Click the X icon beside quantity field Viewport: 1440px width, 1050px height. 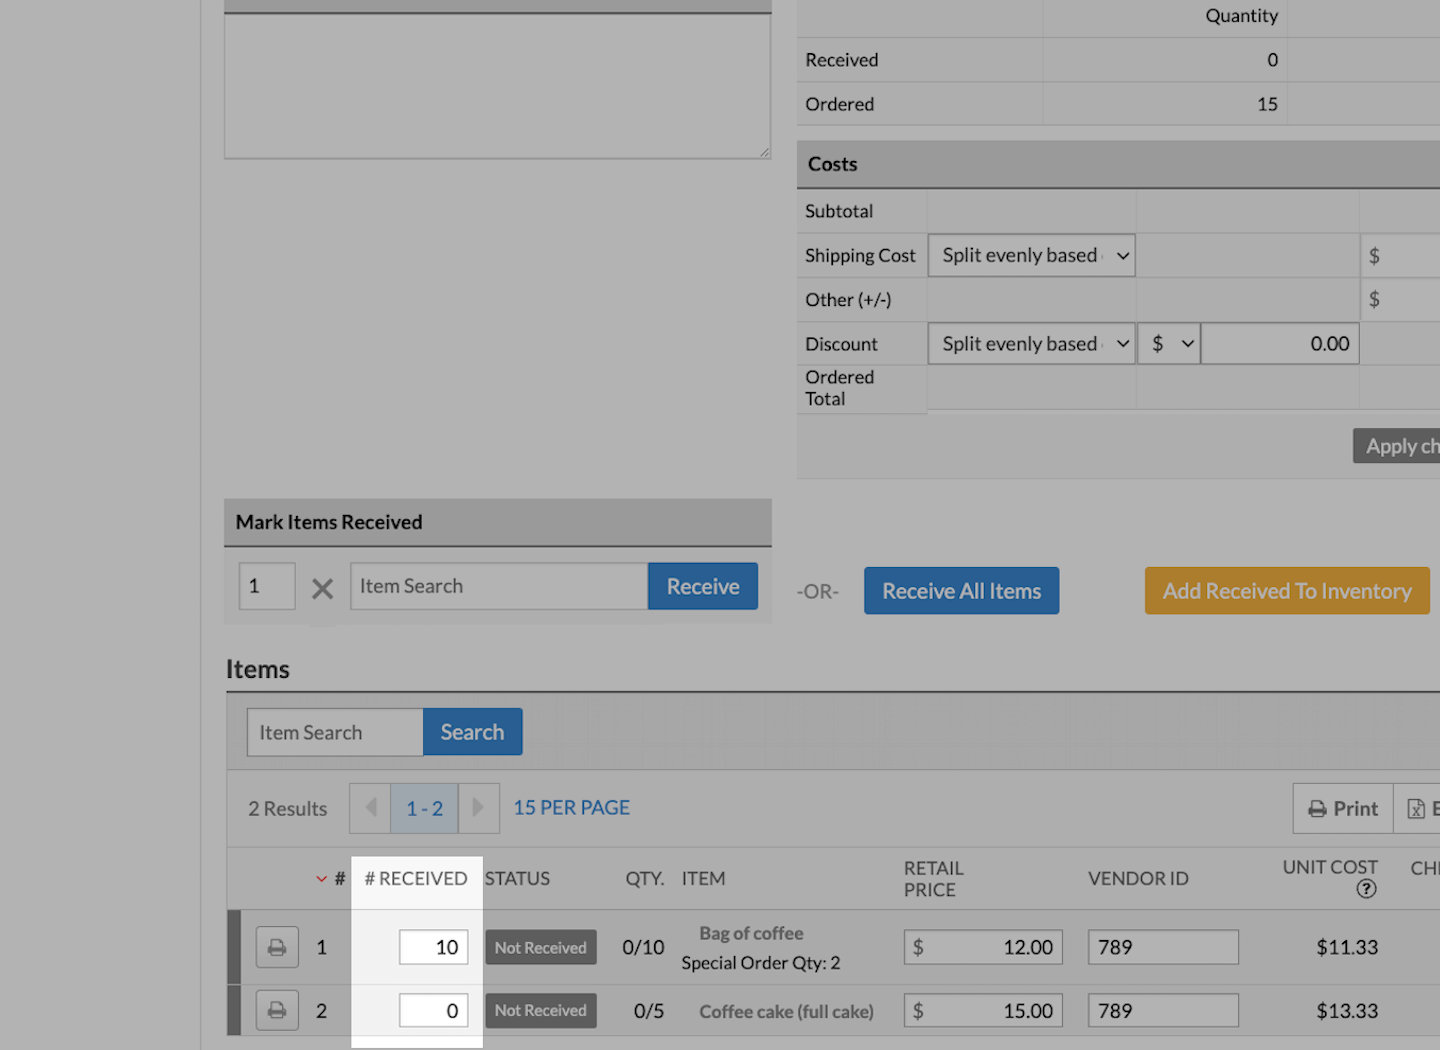point(322,588)
